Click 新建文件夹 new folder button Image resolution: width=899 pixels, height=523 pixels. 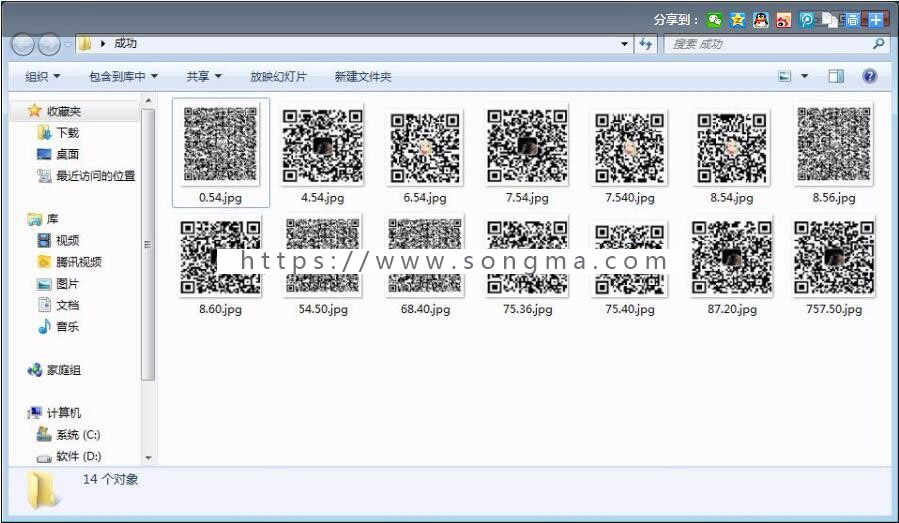point(363,76)
